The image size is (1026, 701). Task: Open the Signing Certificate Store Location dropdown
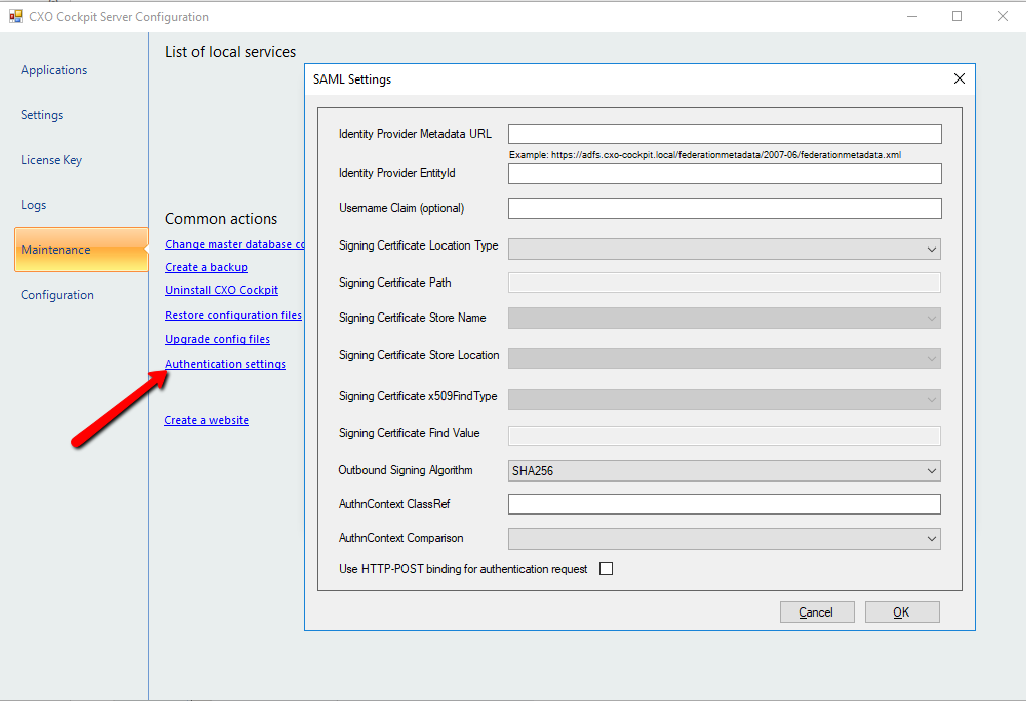click(x=723, y=358)
